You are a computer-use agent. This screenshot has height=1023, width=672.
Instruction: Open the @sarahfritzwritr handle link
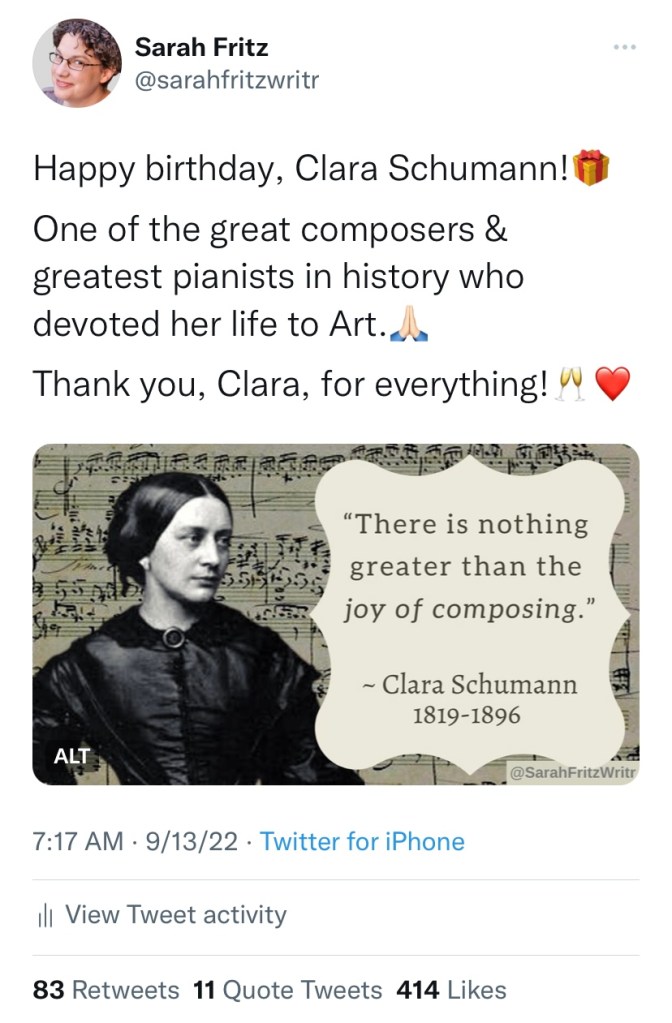[x=226, y=80]
